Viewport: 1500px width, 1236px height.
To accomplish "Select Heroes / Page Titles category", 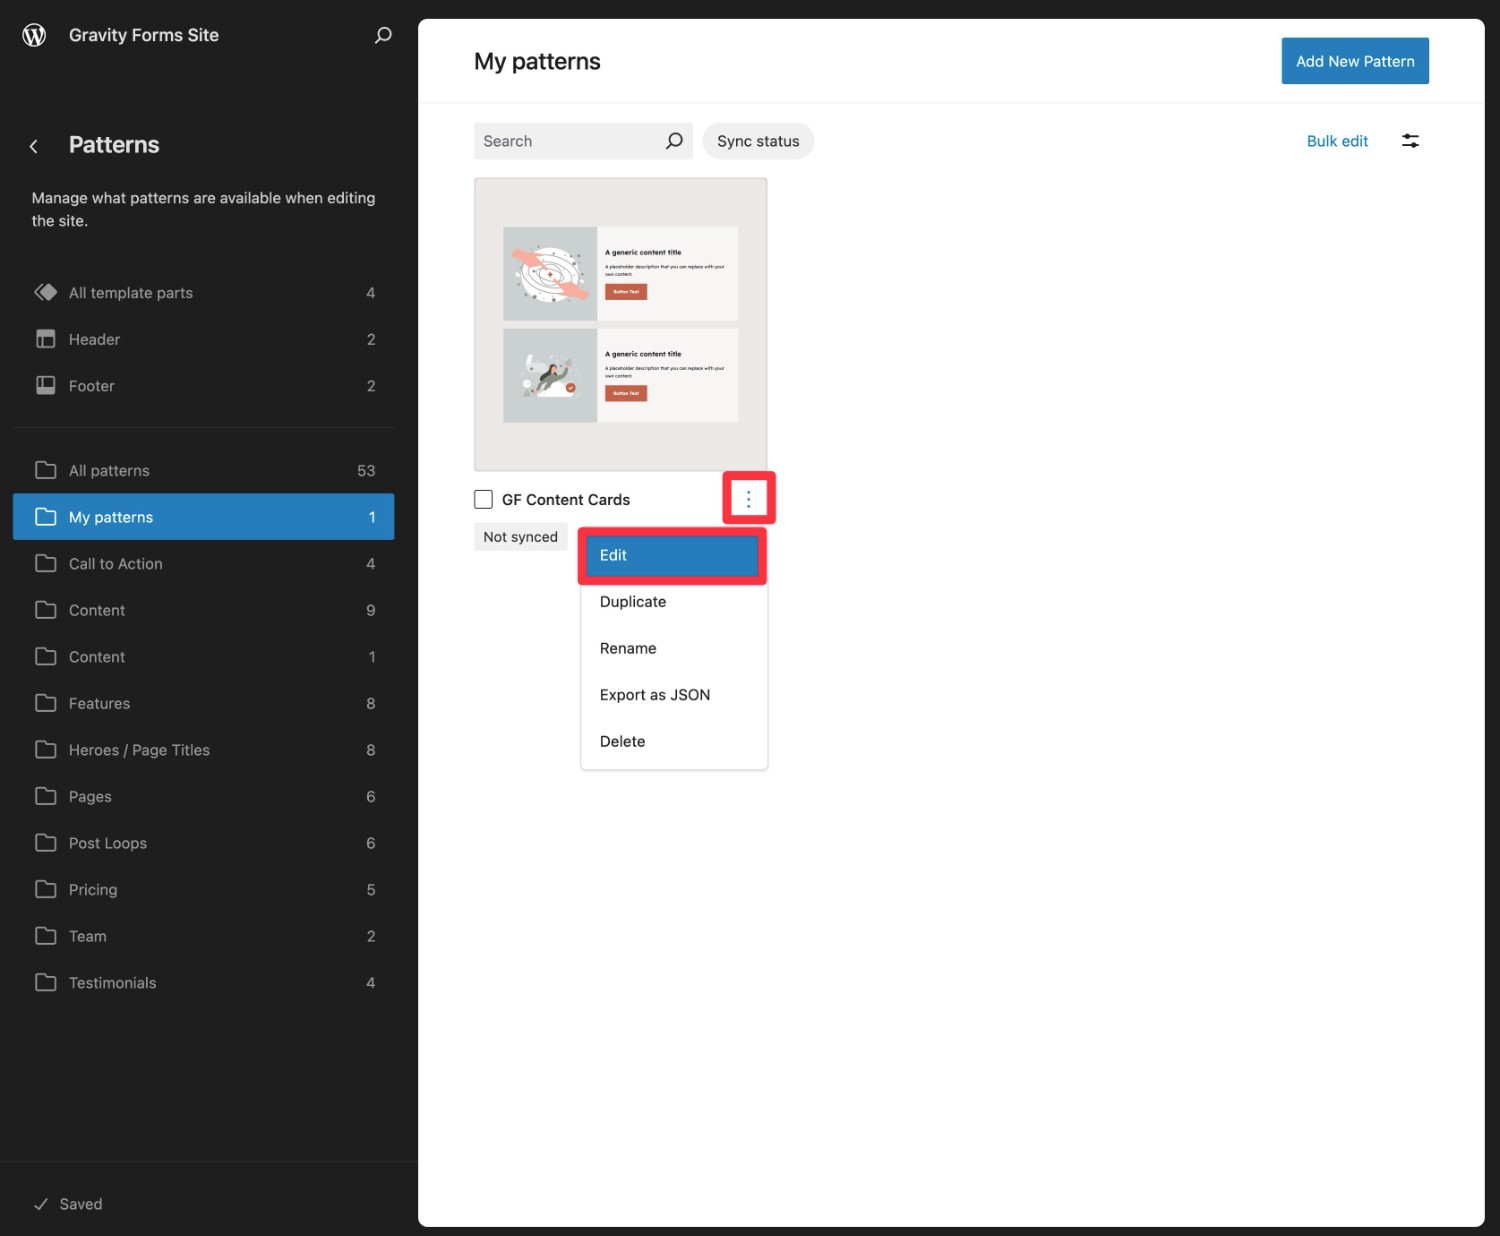I will 204,749.
